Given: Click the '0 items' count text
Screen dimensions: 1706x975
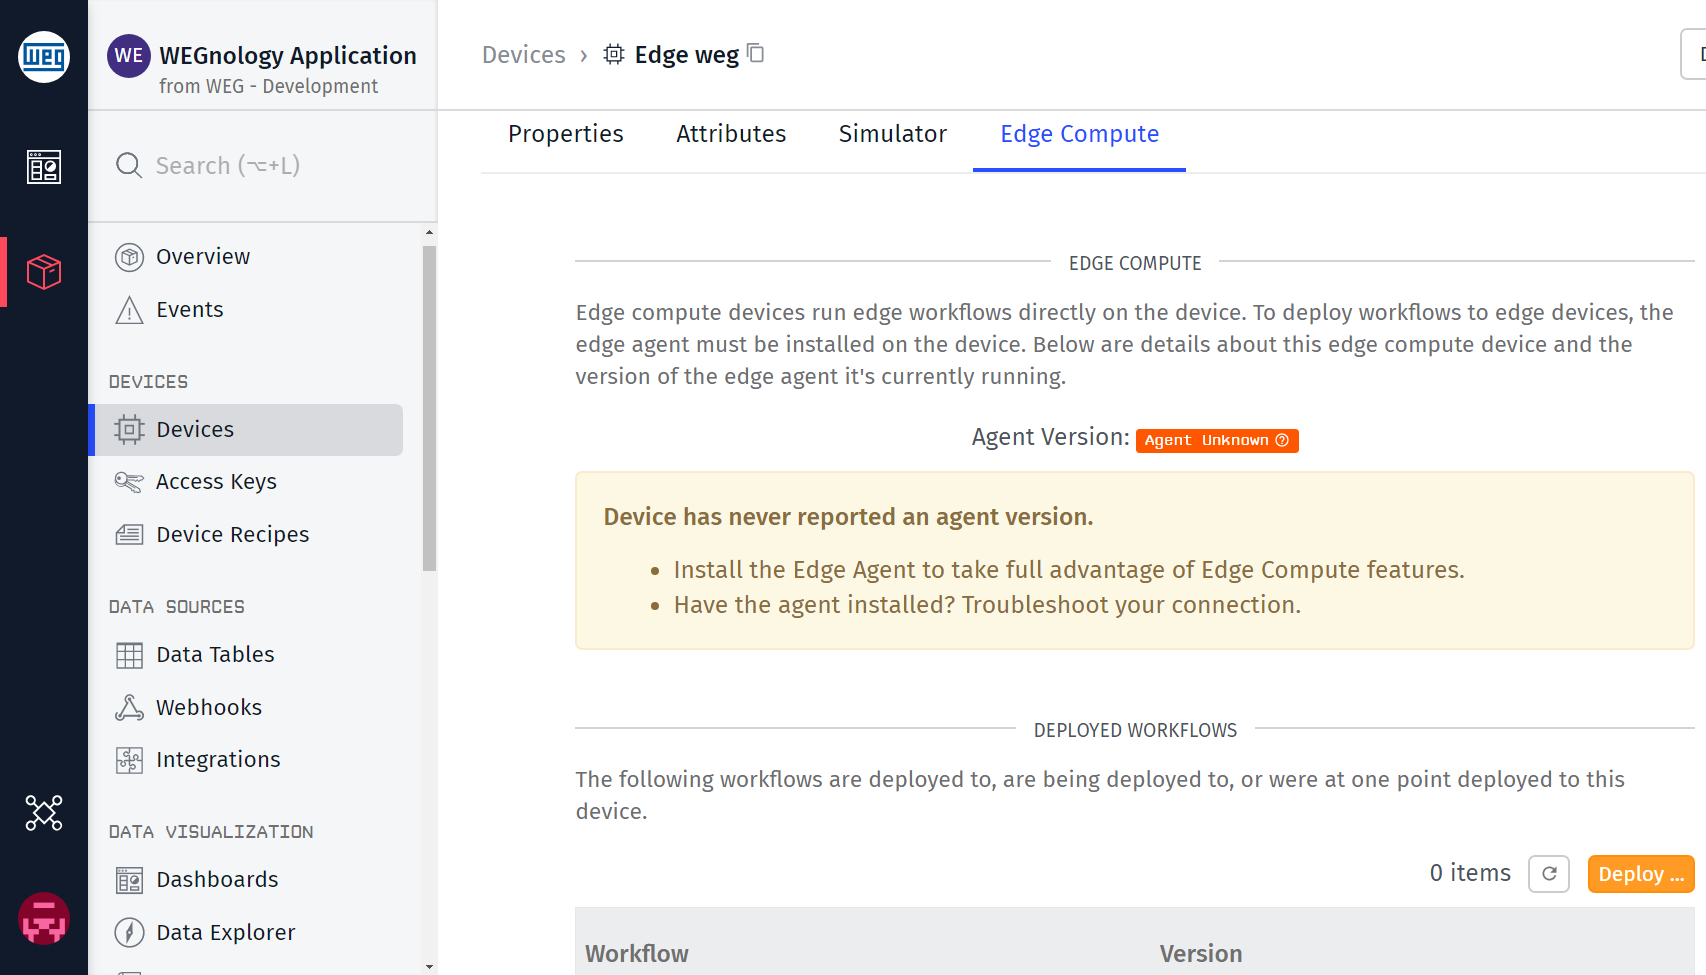Looking at the screenshot, I should [x=1470, y=873].
